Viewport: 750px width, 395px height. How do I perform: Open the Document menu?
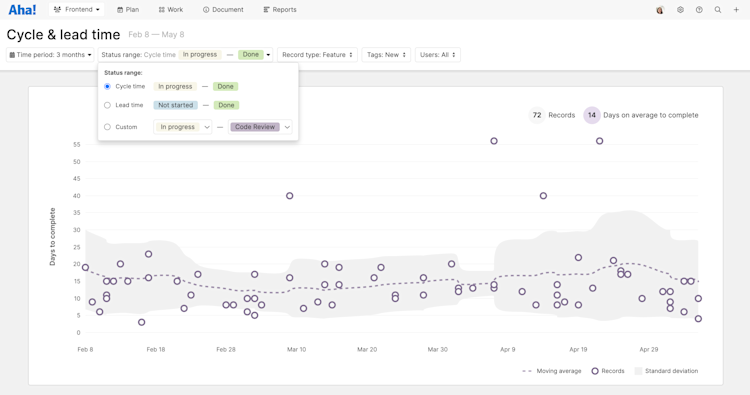pos(223,10)
